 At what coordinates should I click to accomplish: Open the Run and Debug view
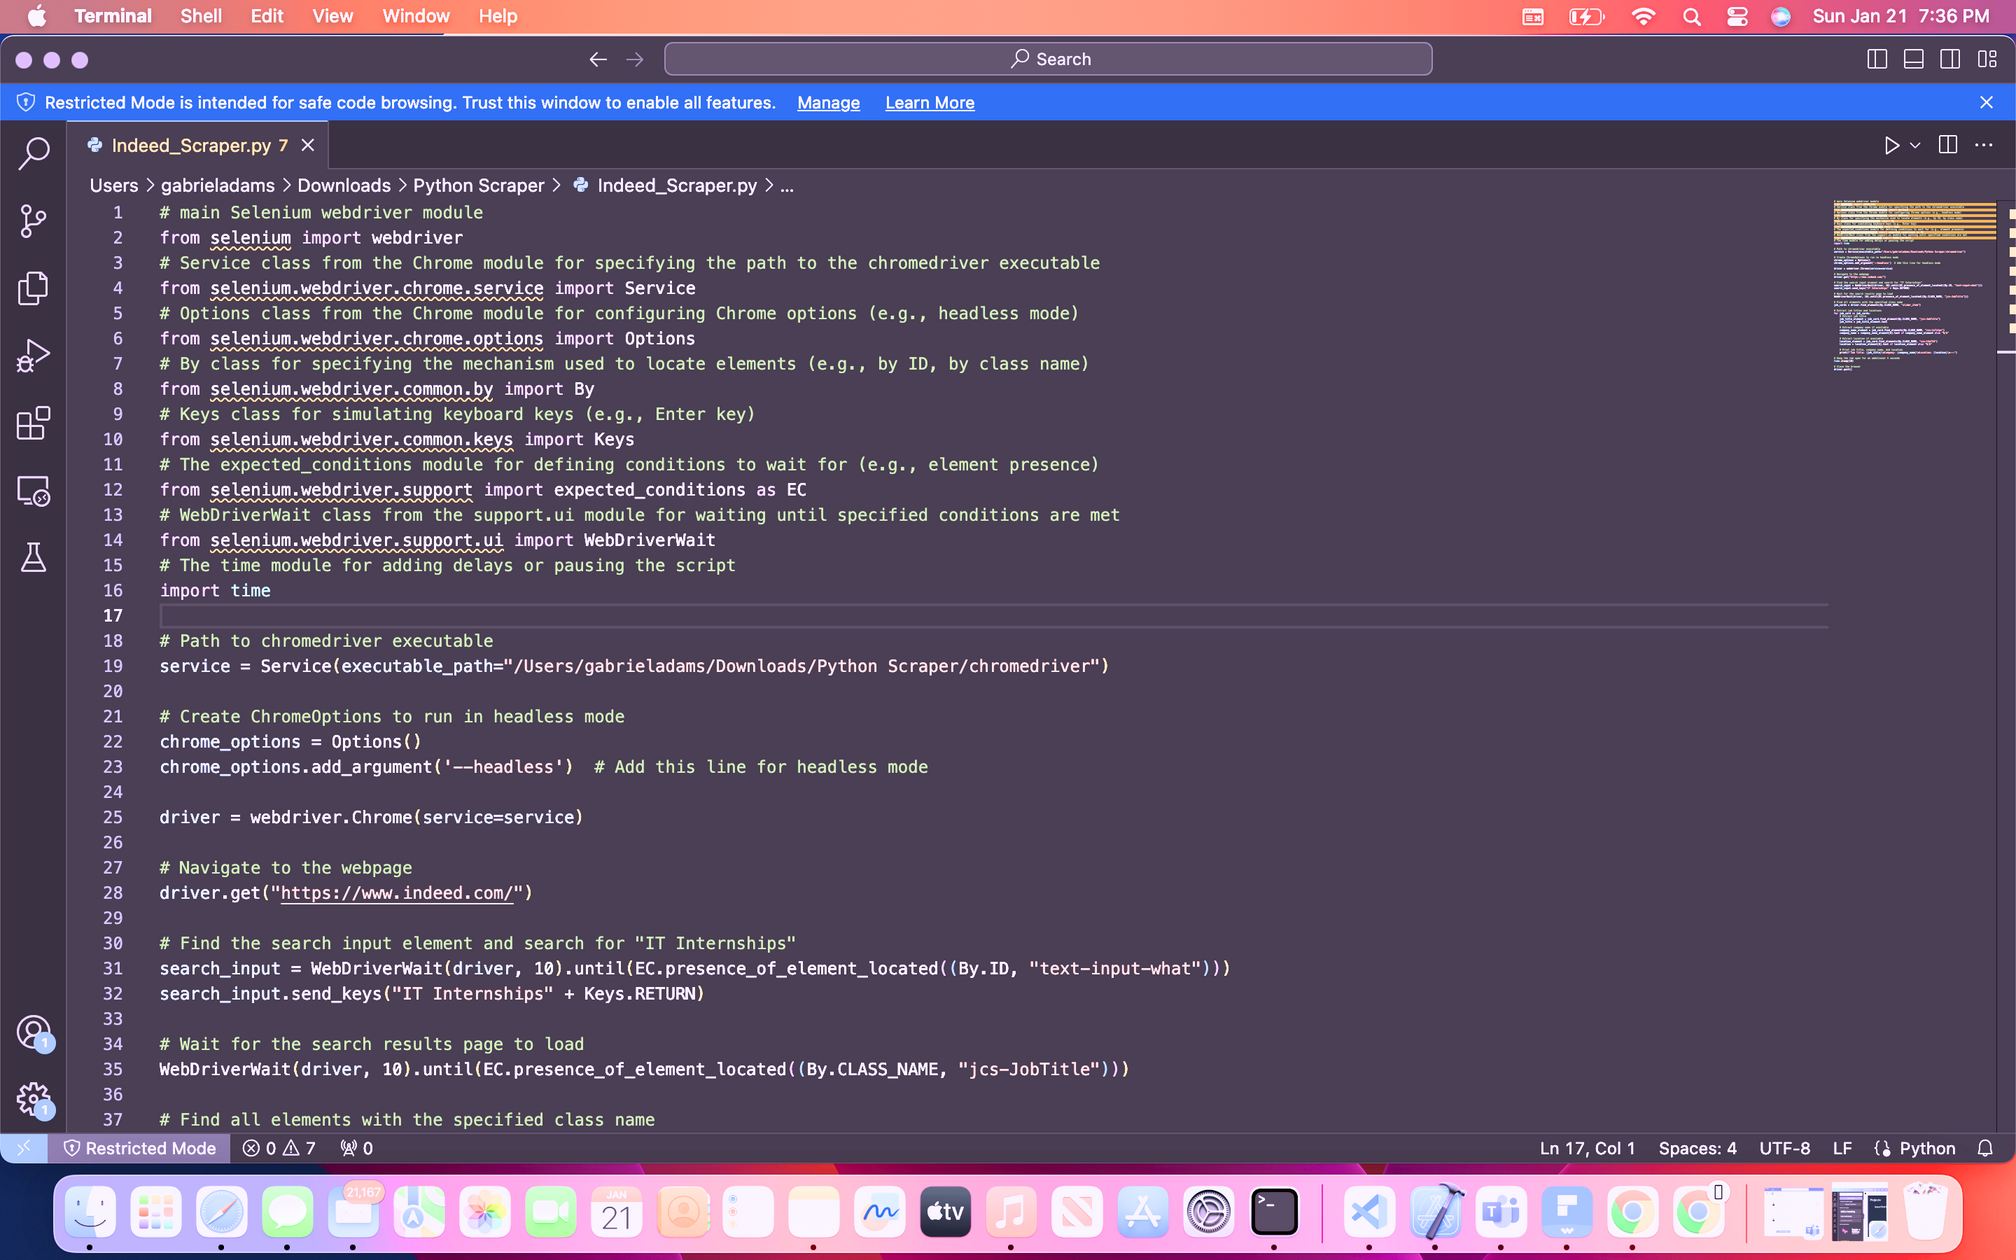33,356
